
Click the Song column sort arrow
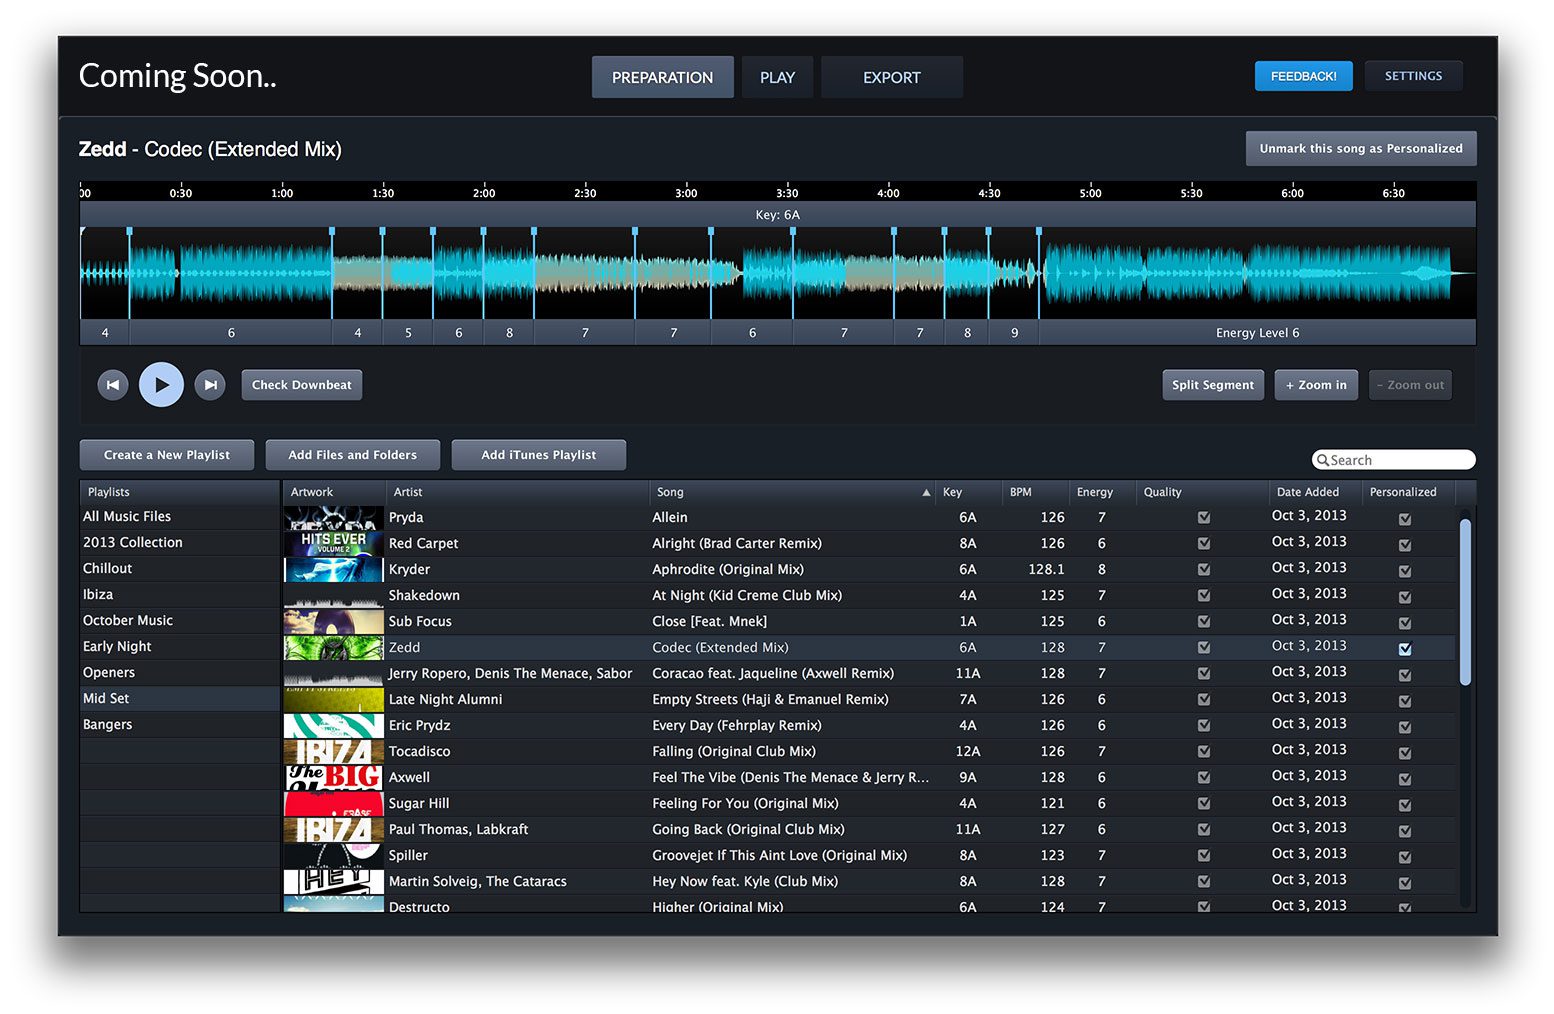926,492
